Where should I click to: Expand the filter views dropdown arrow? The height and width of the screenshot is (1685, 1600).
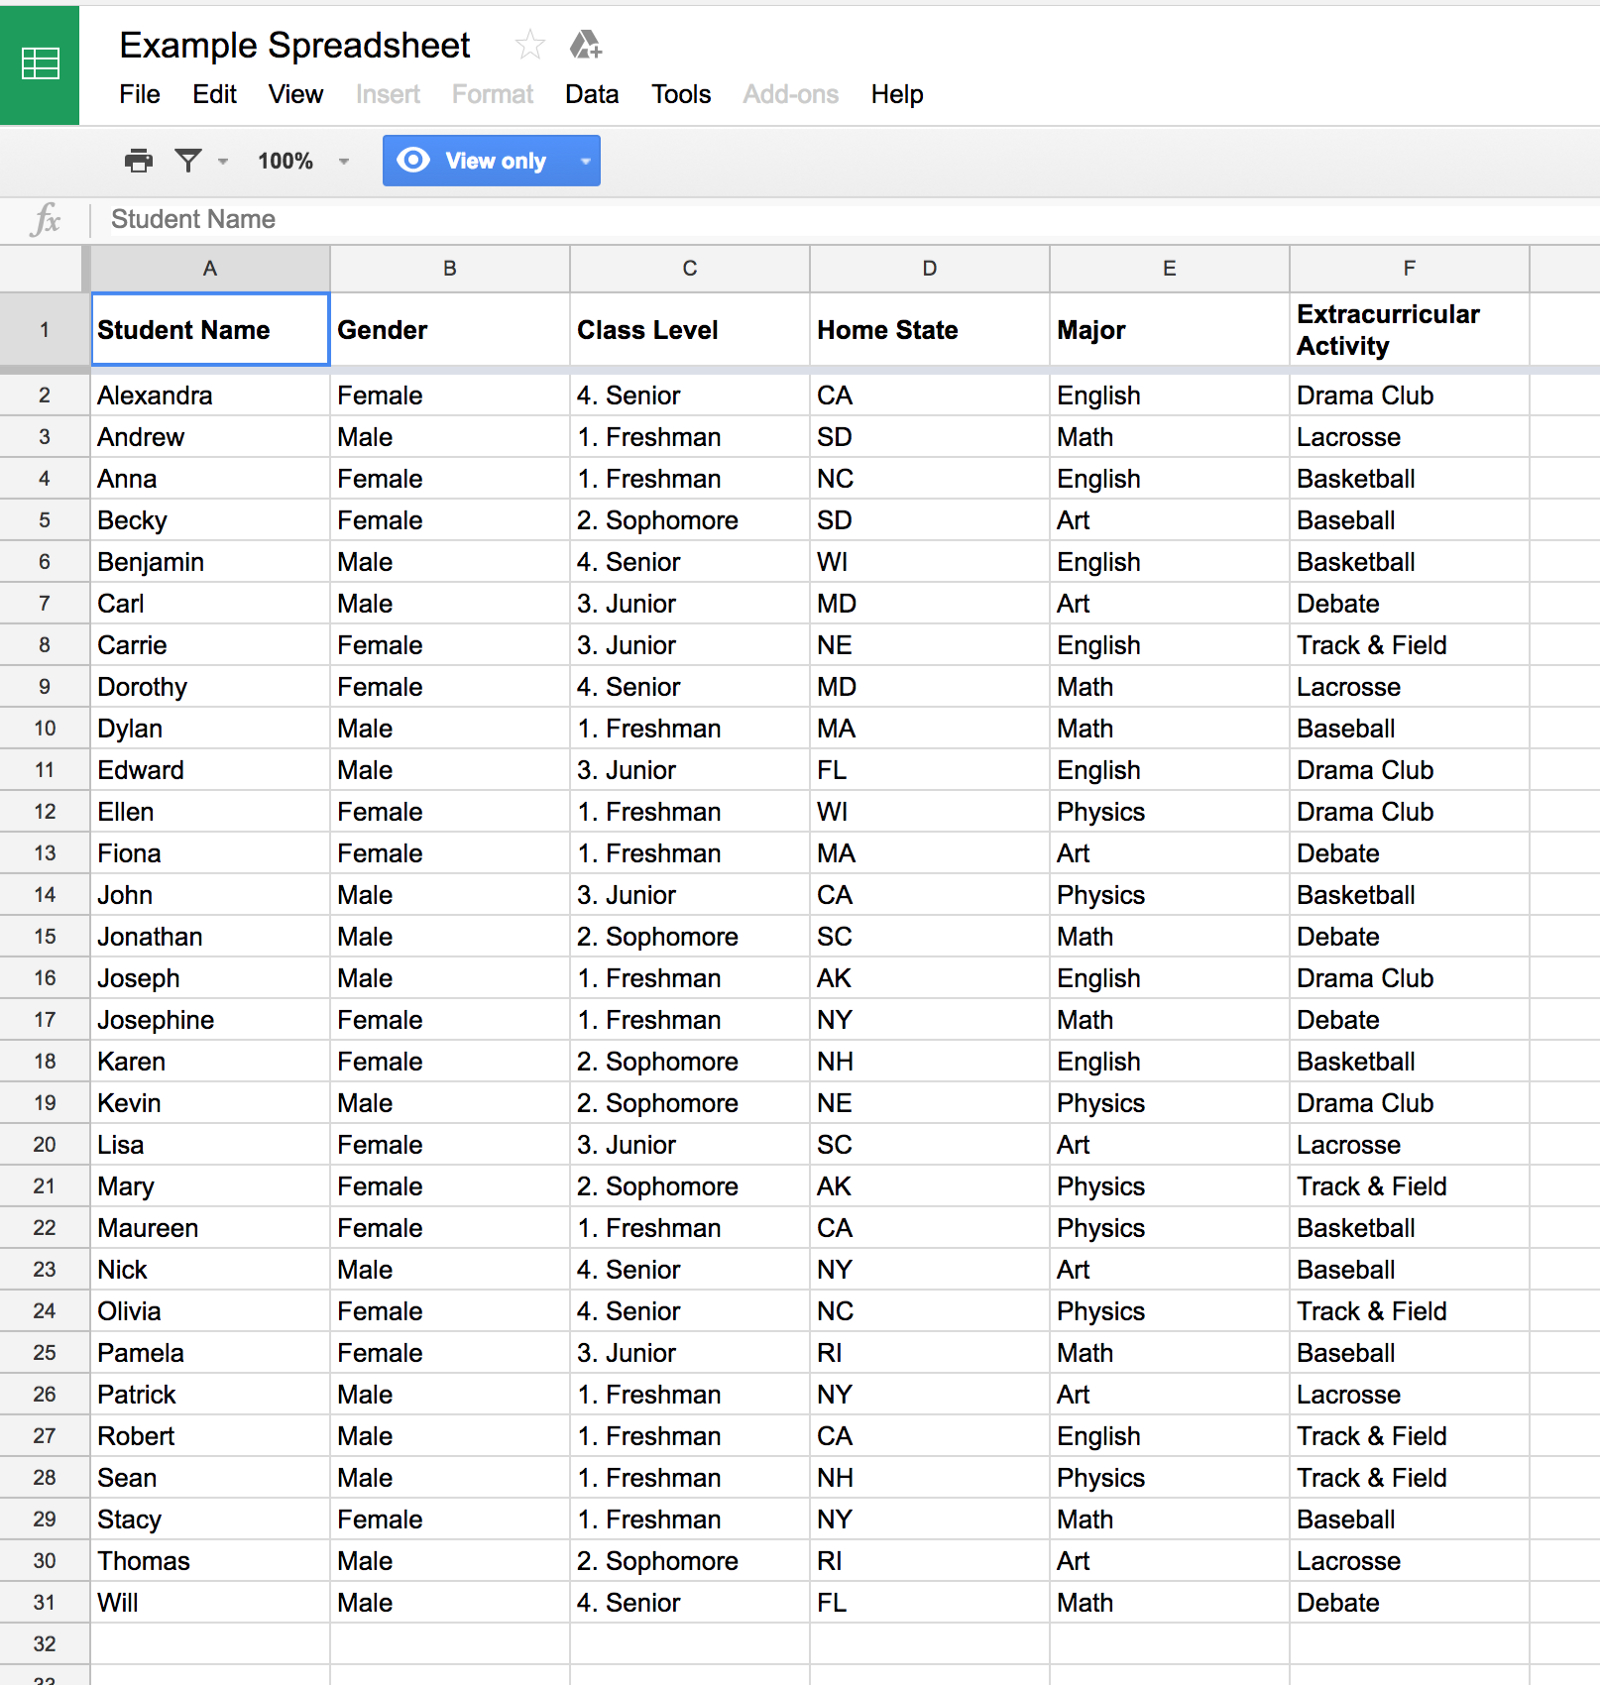pyautogui.click(x=223, y=161)
